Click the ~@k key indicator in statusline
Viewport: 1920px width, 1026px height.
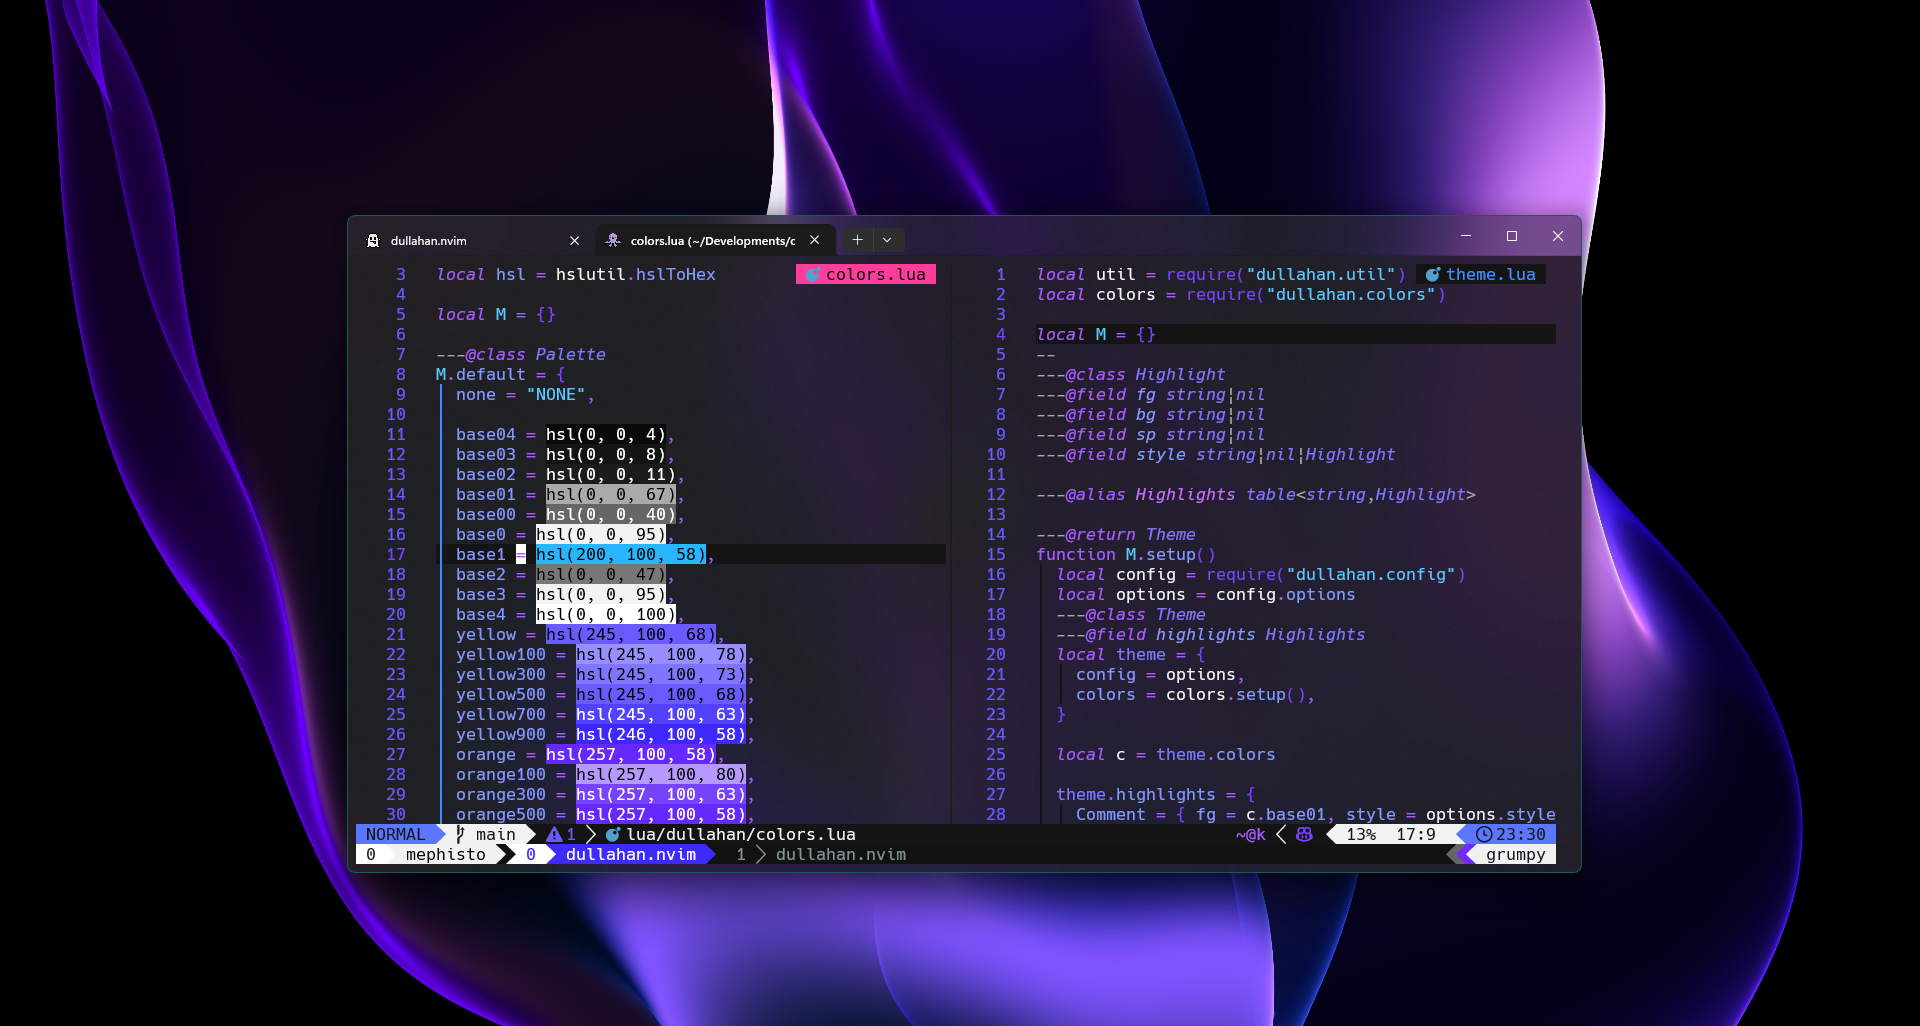pyautogui.click(x=1251, y=834)
